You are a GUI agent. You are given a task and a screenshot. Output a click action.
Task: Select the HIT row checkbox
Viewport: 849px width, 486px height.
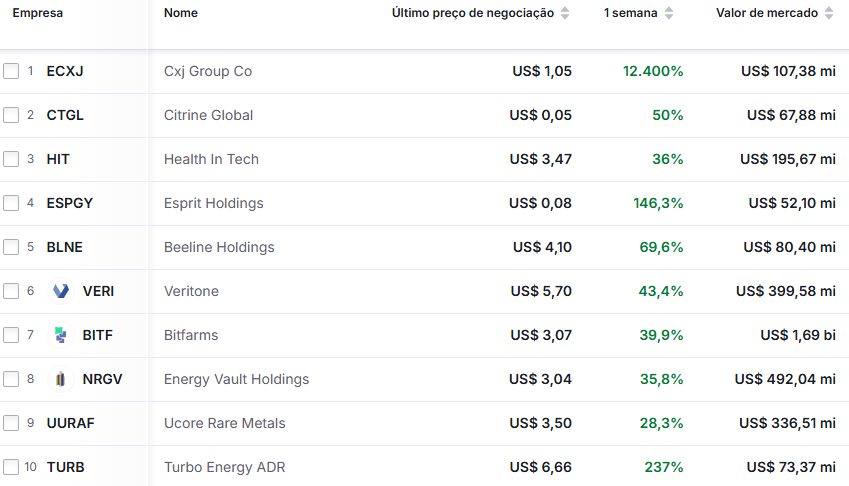pos(11,159)
